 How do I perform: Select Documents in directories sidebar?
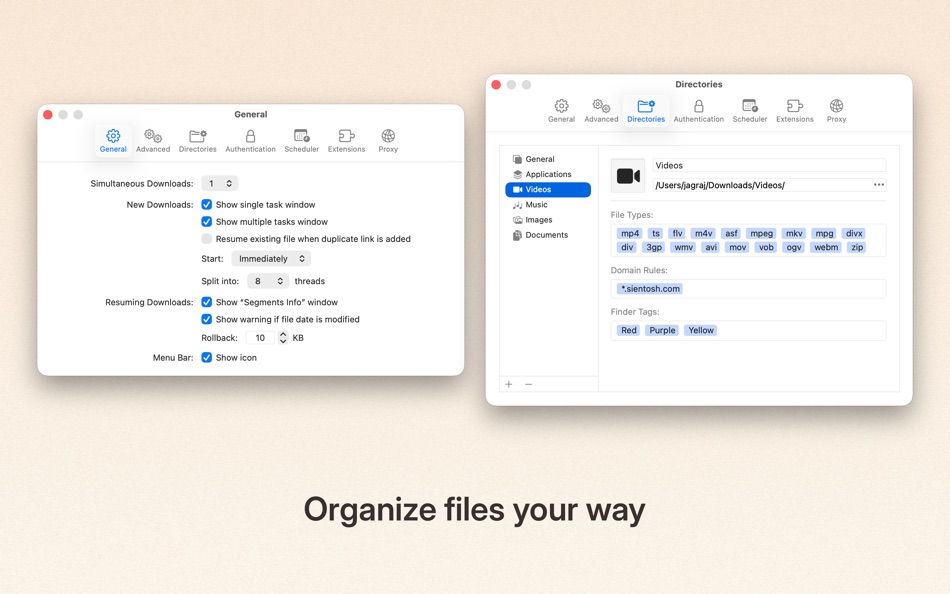click(x=548, y=235)
